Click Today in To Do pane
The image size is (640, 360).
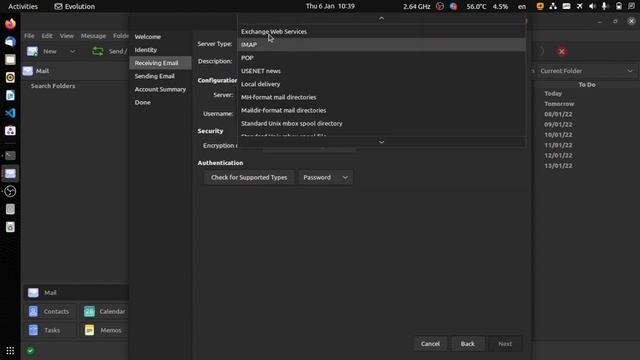tap(553, 93)
